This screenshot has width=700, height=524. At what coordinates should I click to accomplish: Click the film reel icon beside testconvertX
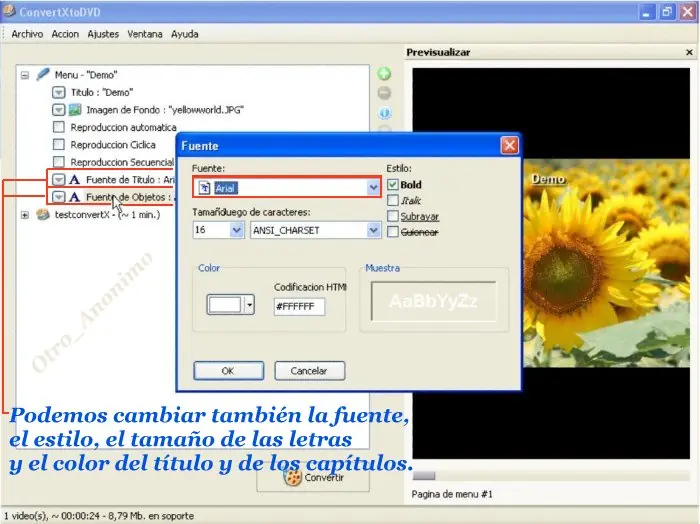point(43,215)
